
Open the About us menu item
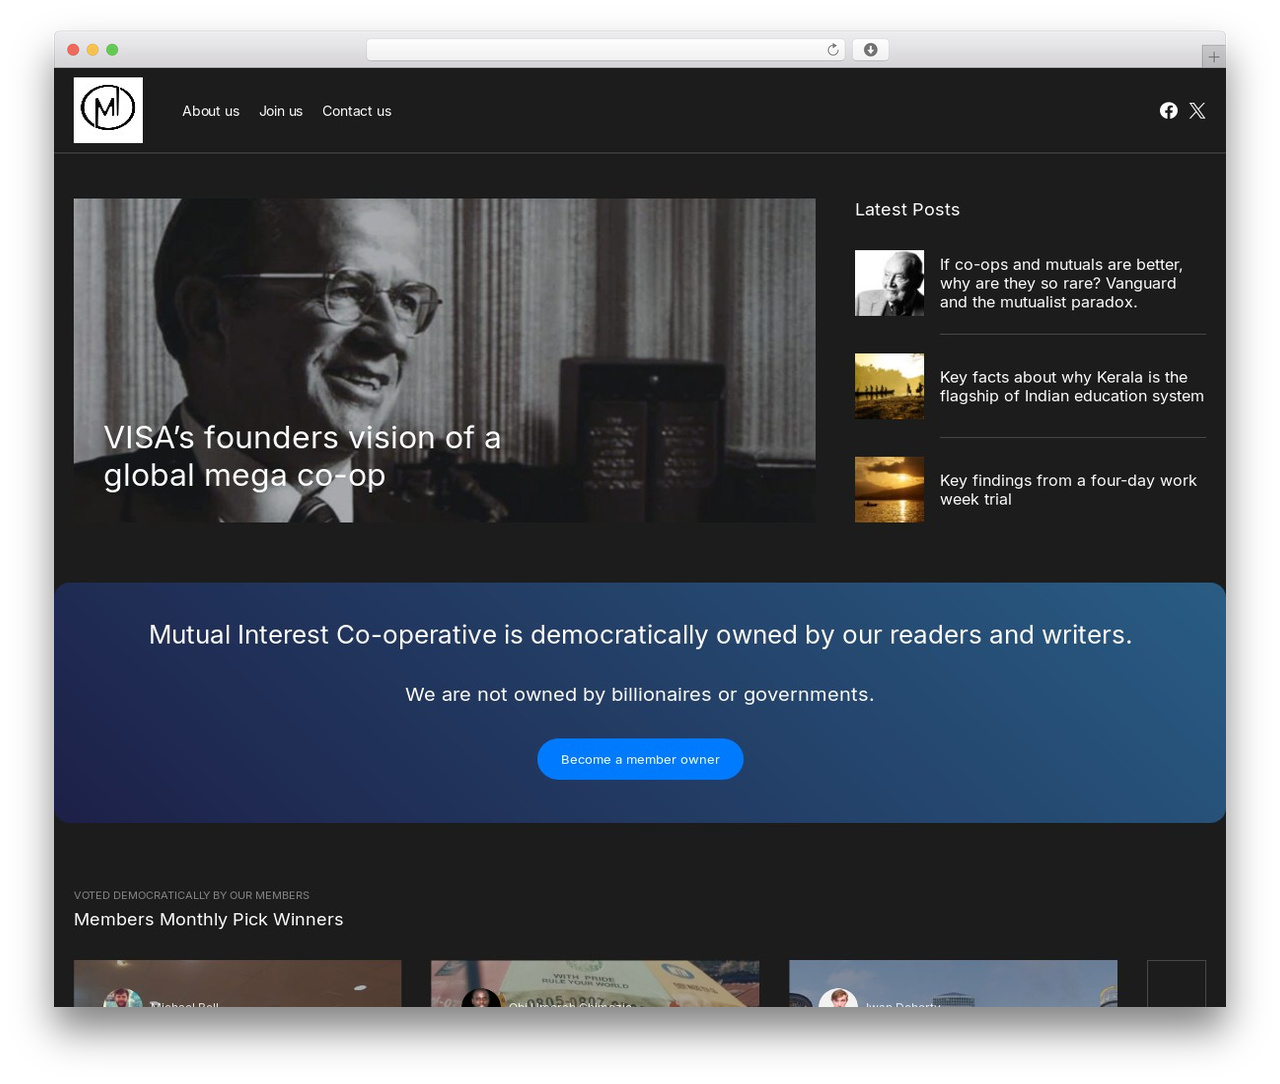[211, 111]
